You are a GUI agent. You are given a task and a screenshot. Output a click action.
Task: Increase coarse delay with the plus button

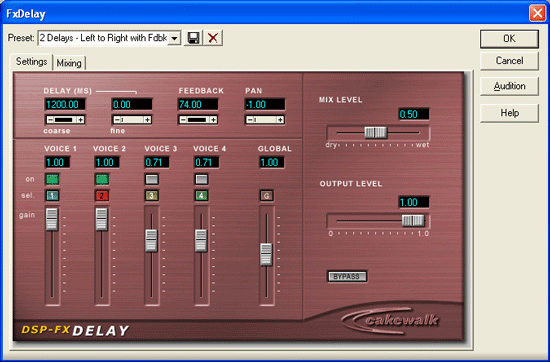point(81,120)
